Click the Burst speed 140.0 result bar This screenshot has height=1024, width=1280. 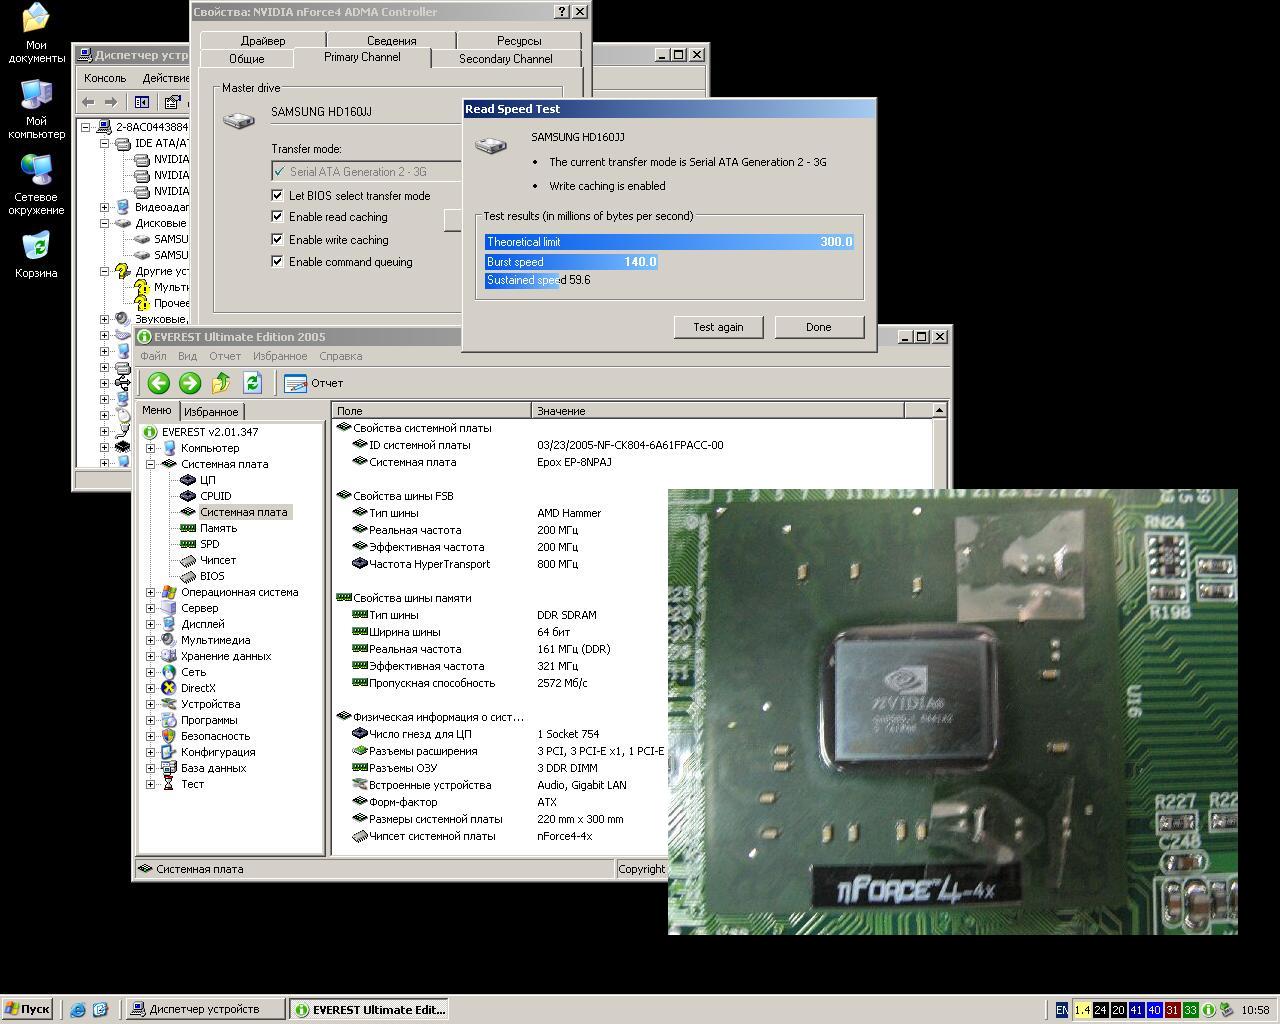(x=571, y=262)
